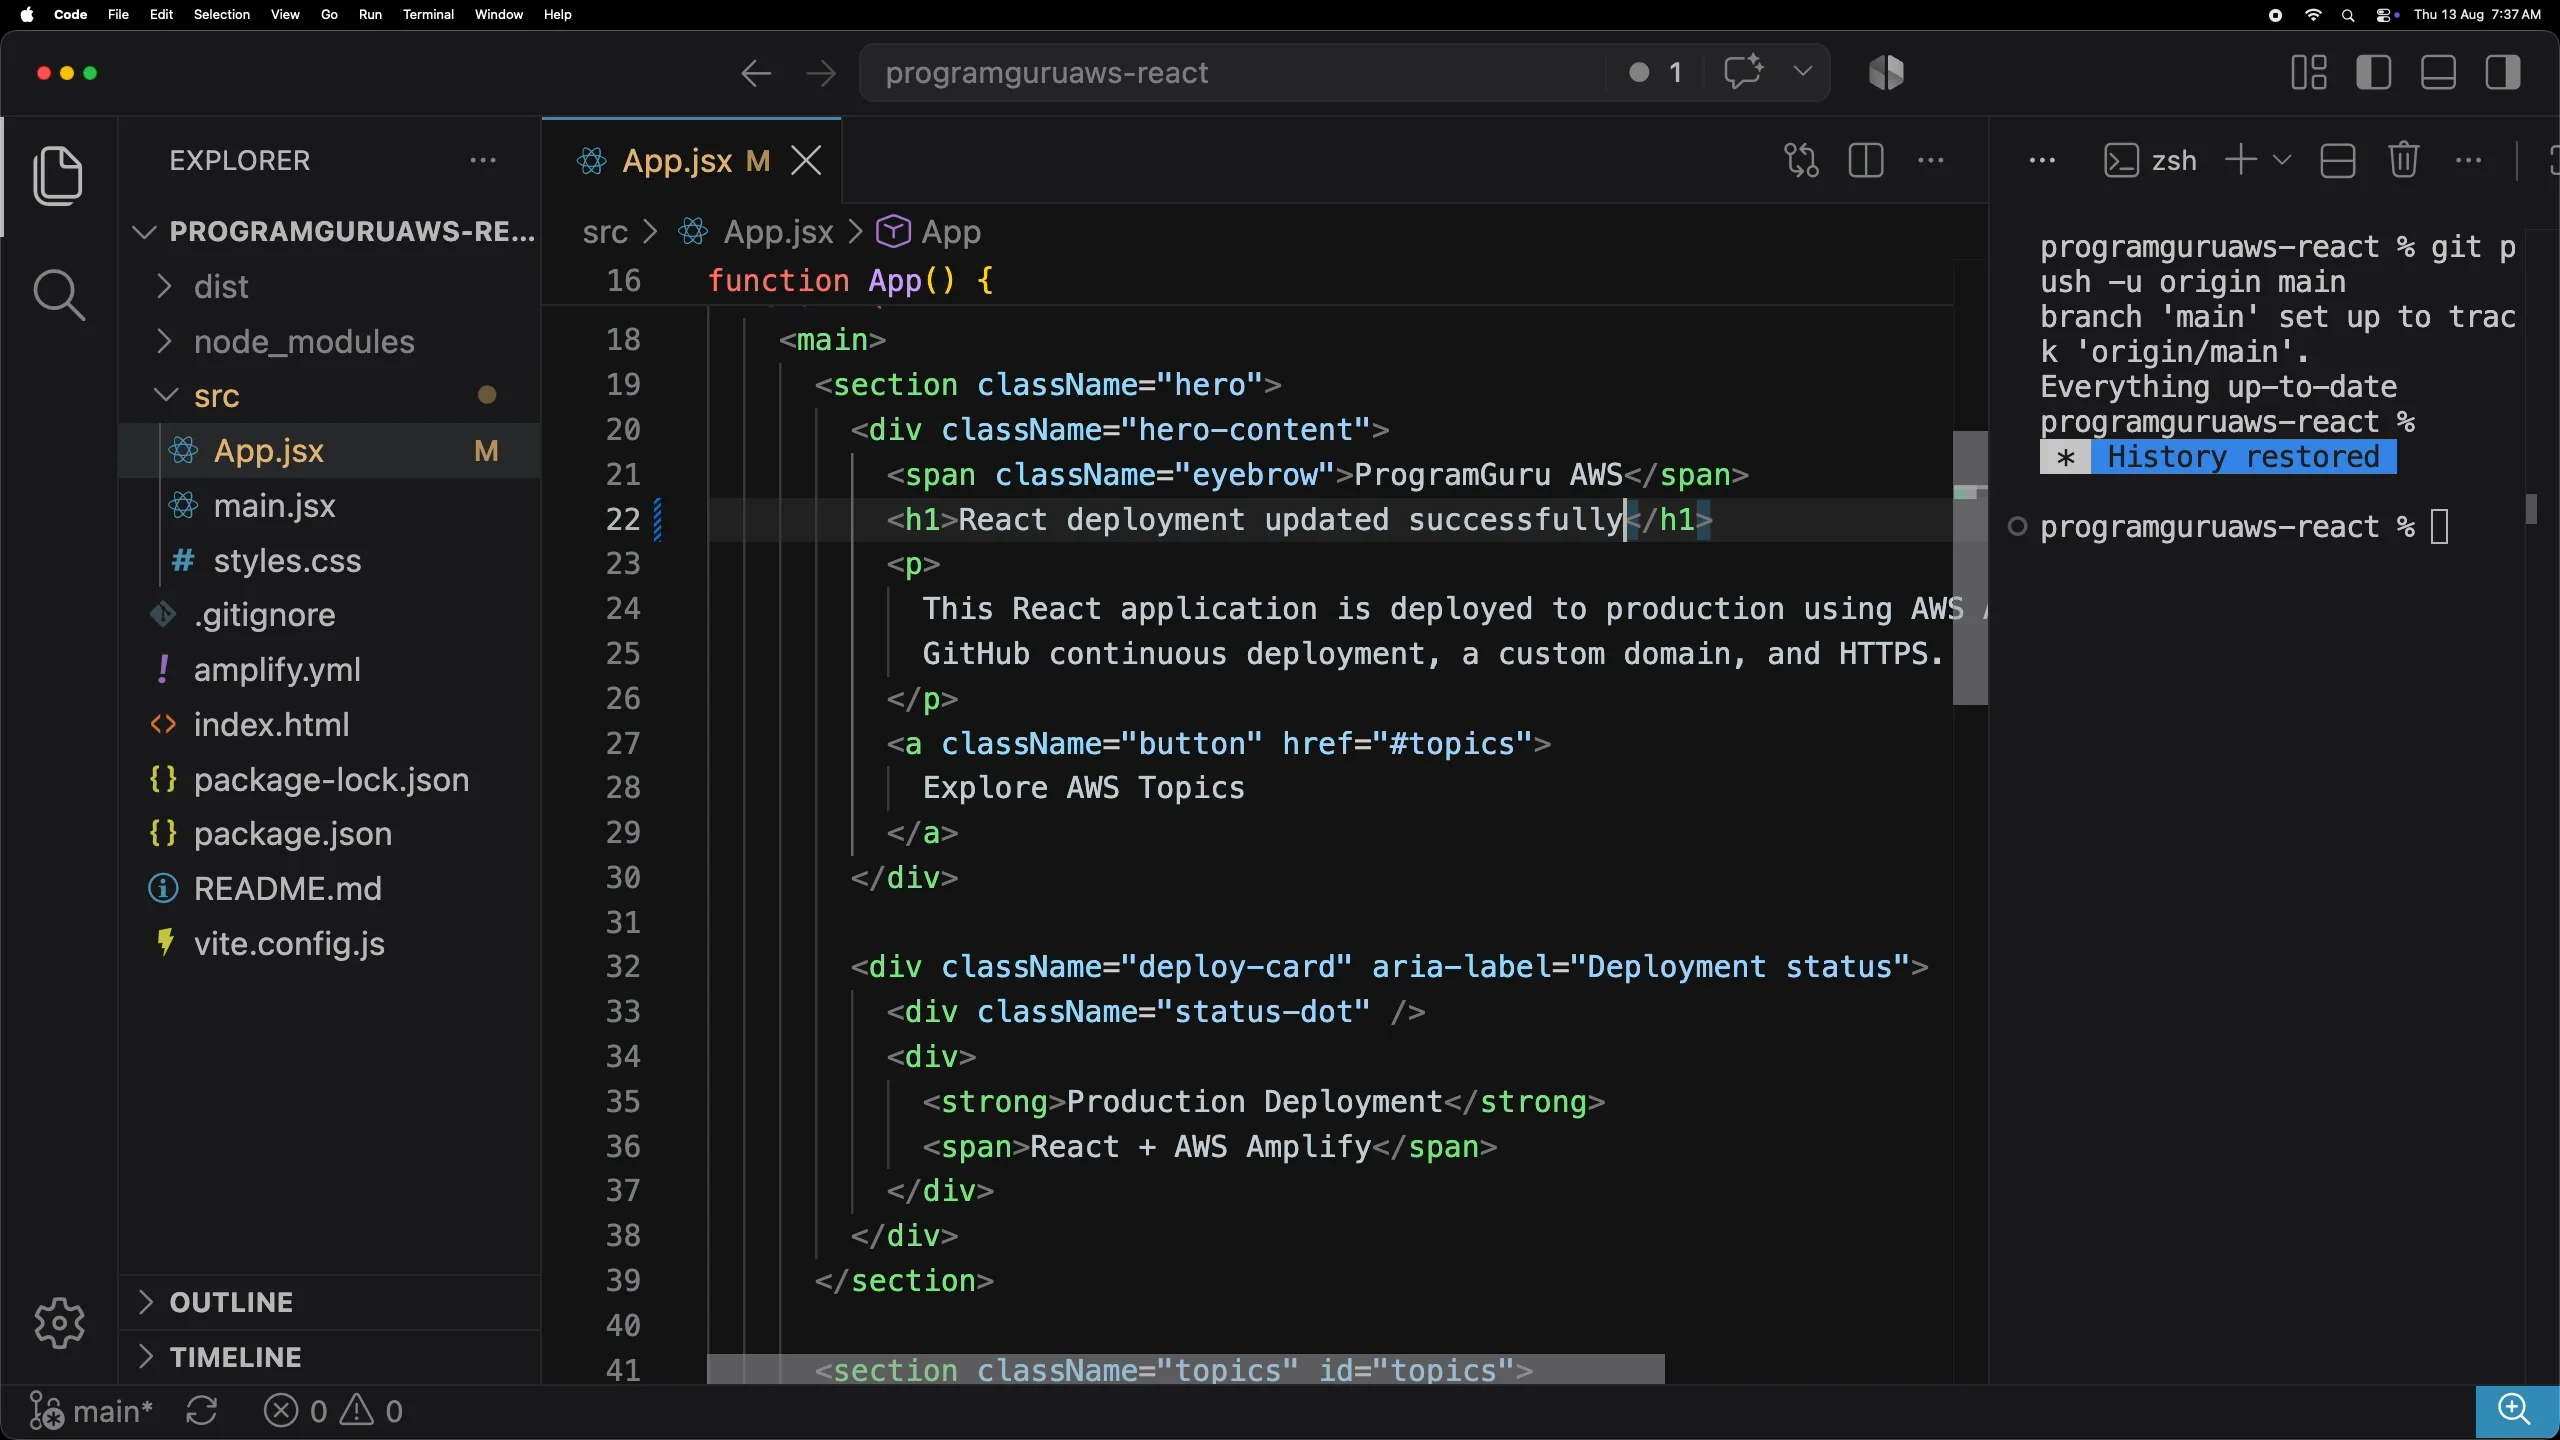The width and height of the screenshot is (2560, 1440).
Task: Open main.jsx in the explorer tree
Action: 330,506
